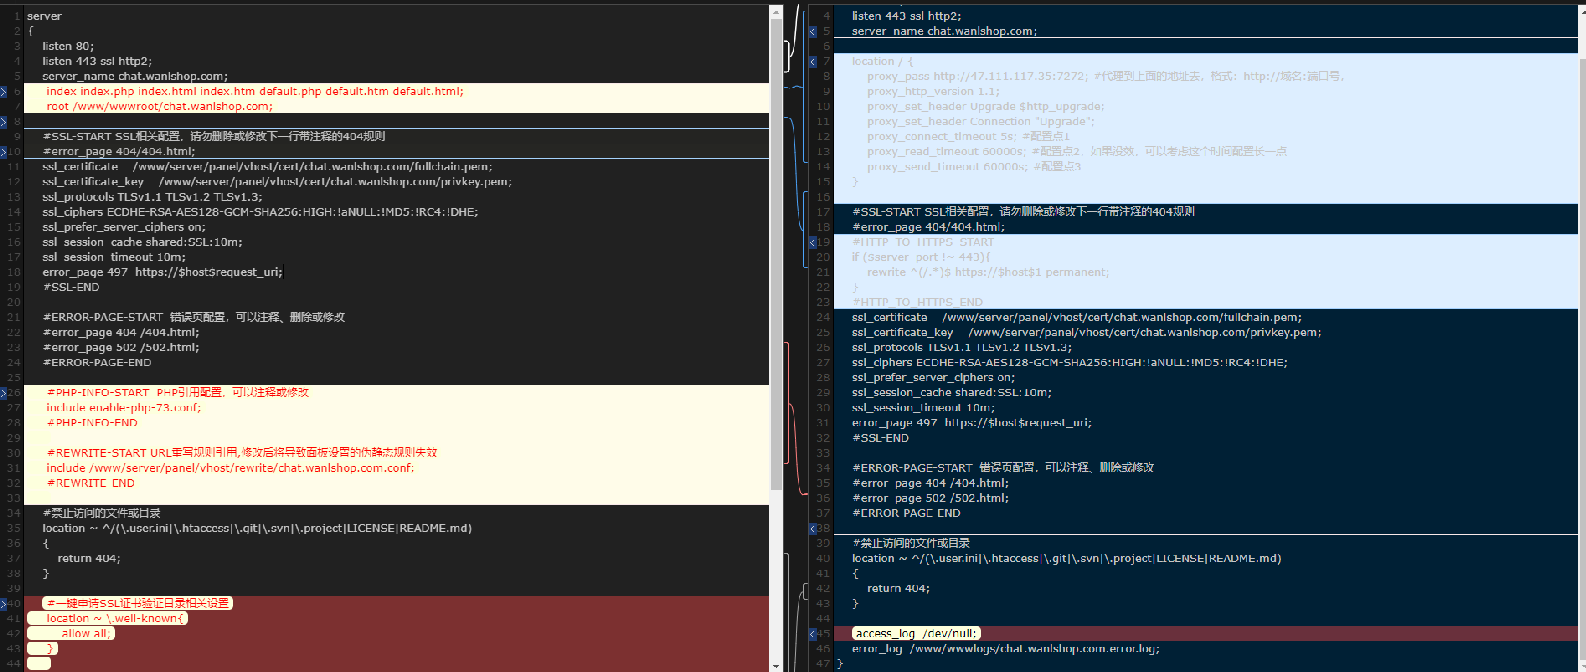Click error_log chat.wanlshop.com.error.log line
The image size is (1586, 672).
tap(1006, 648)
